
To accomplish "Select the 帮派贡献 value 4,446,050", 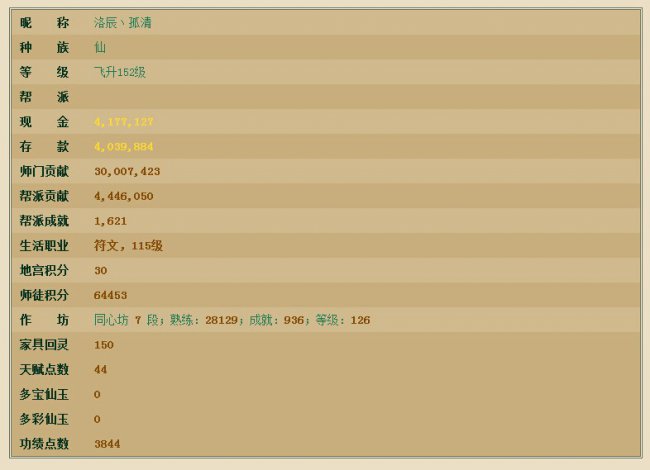I will [123, 197].
